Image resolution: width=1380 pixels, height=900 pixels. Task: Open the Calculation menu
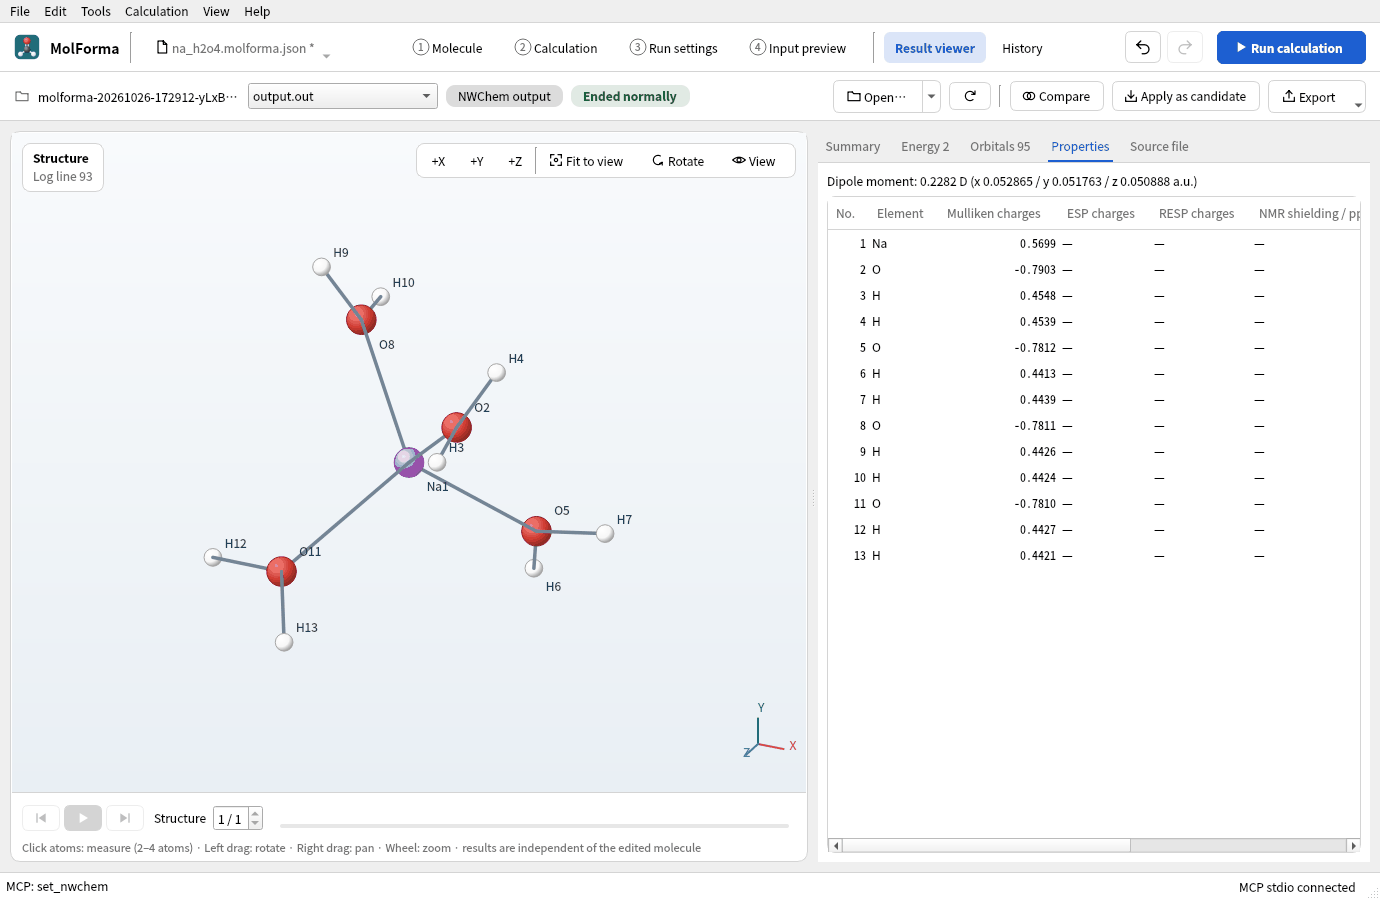tap(156, 11)
